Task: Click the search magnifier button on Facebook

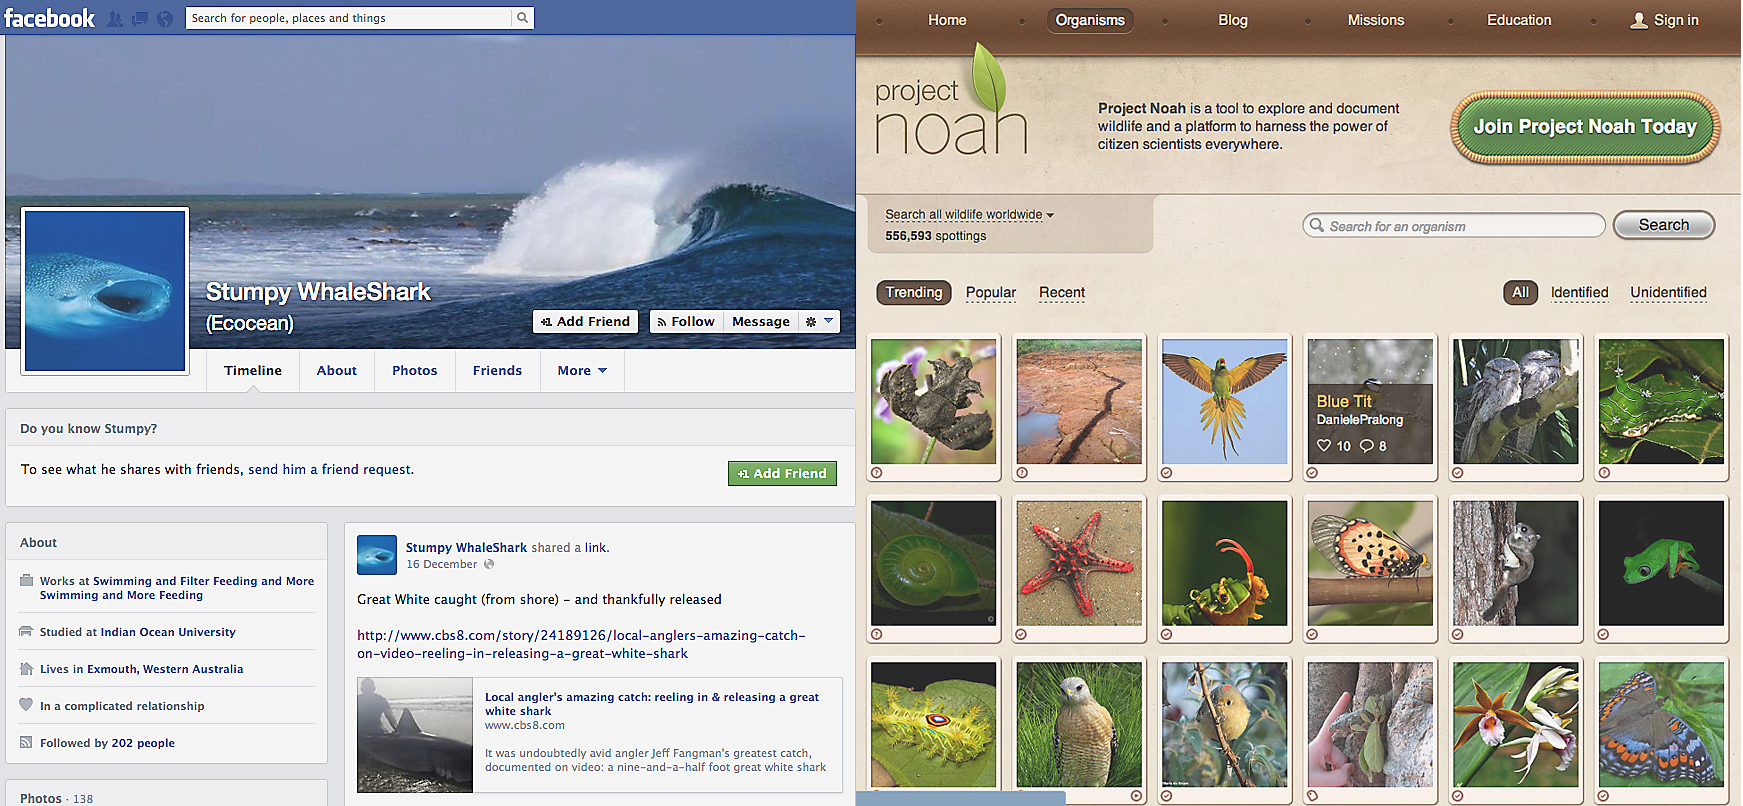Action: click(522, 18)
